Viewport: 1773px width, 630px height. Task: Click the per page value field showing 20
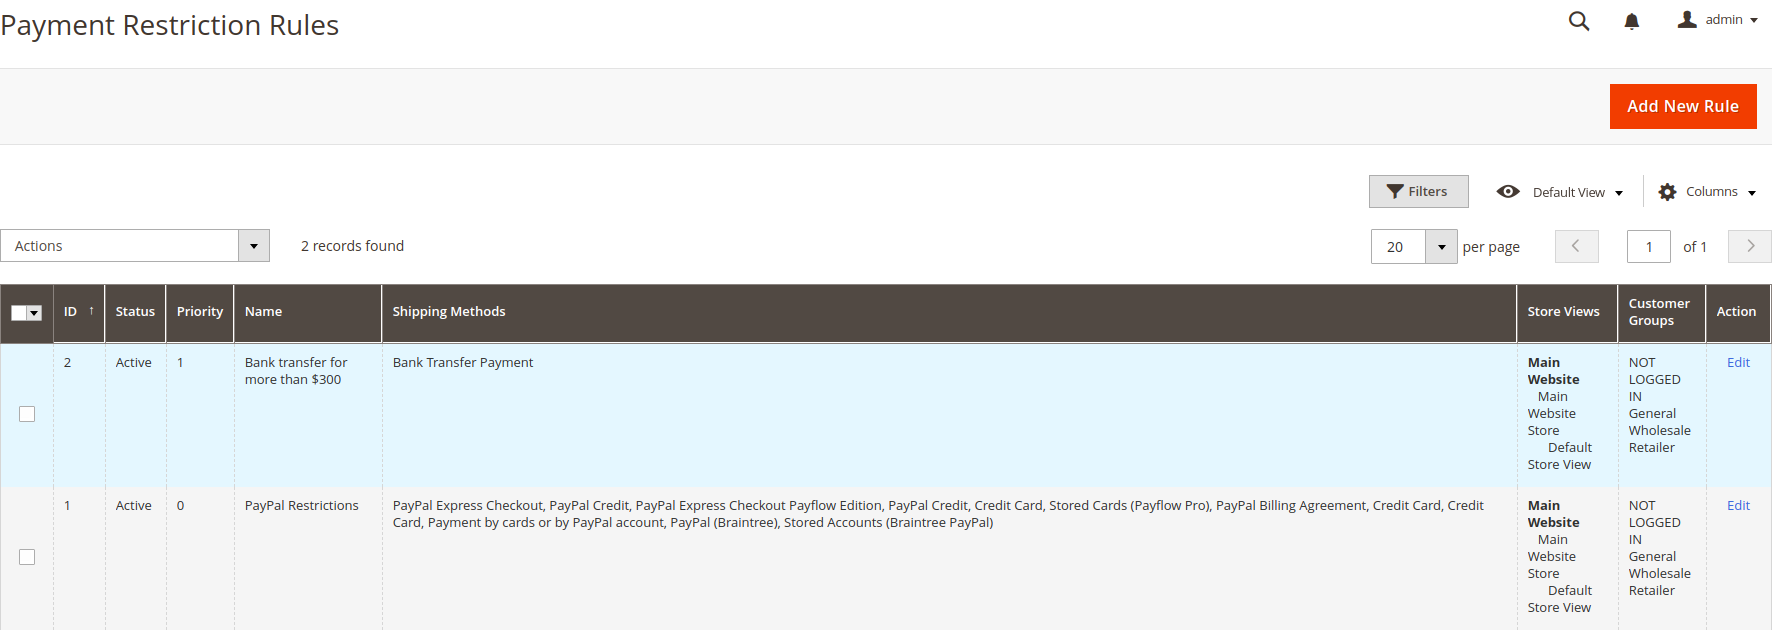1398,247
